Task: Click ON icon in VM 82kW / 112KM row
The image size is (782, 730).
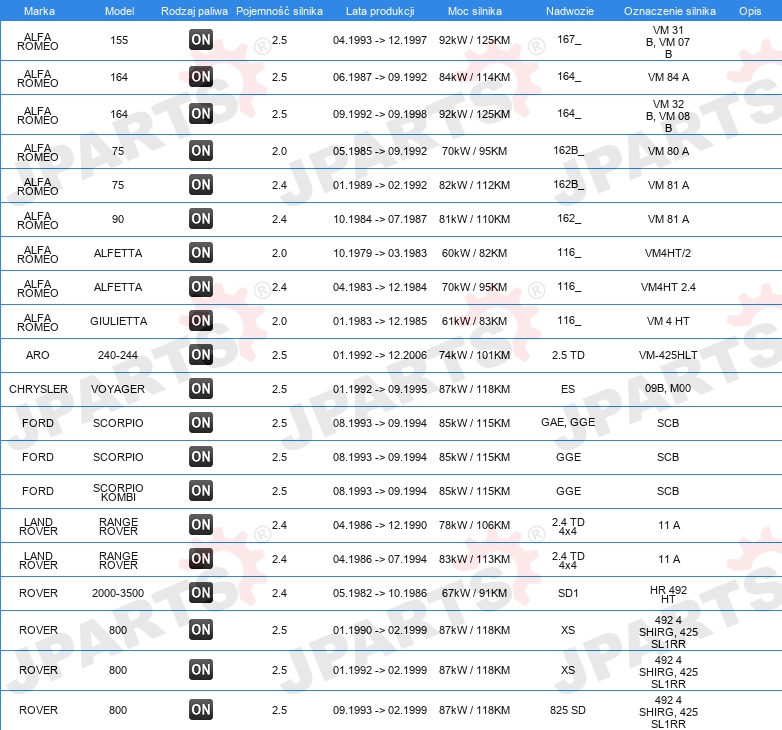Action: click(201, 184)
